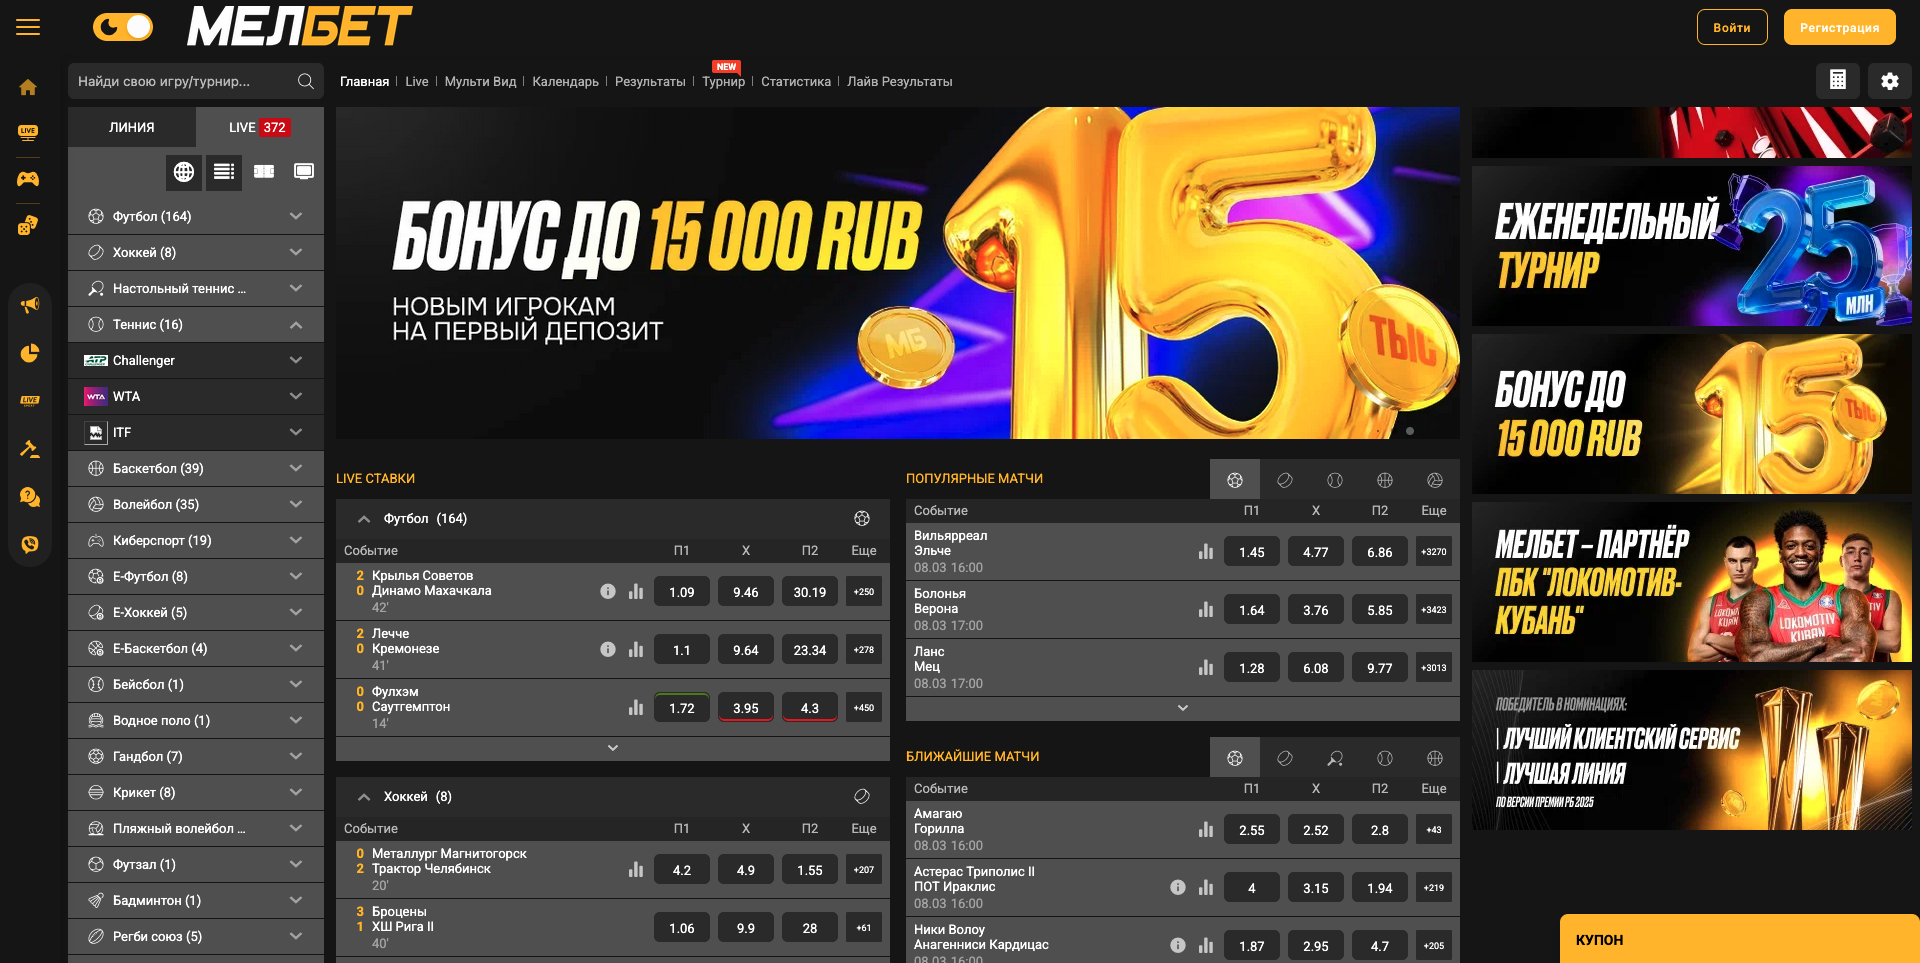Select the list view toggle icon
This screenshot has height=963, width=1920.
[x=224, y=172]
